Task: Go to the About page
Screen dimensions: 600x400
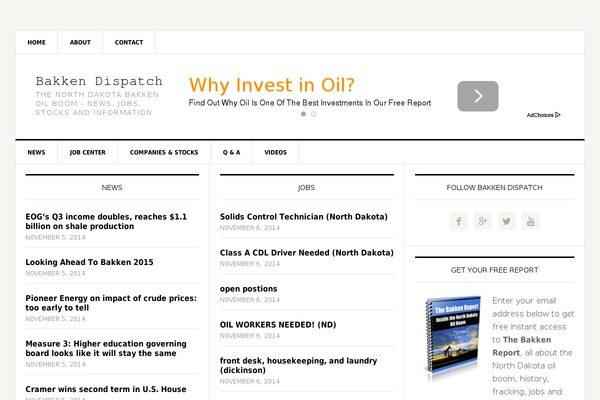Action: [x=80, y=43]
